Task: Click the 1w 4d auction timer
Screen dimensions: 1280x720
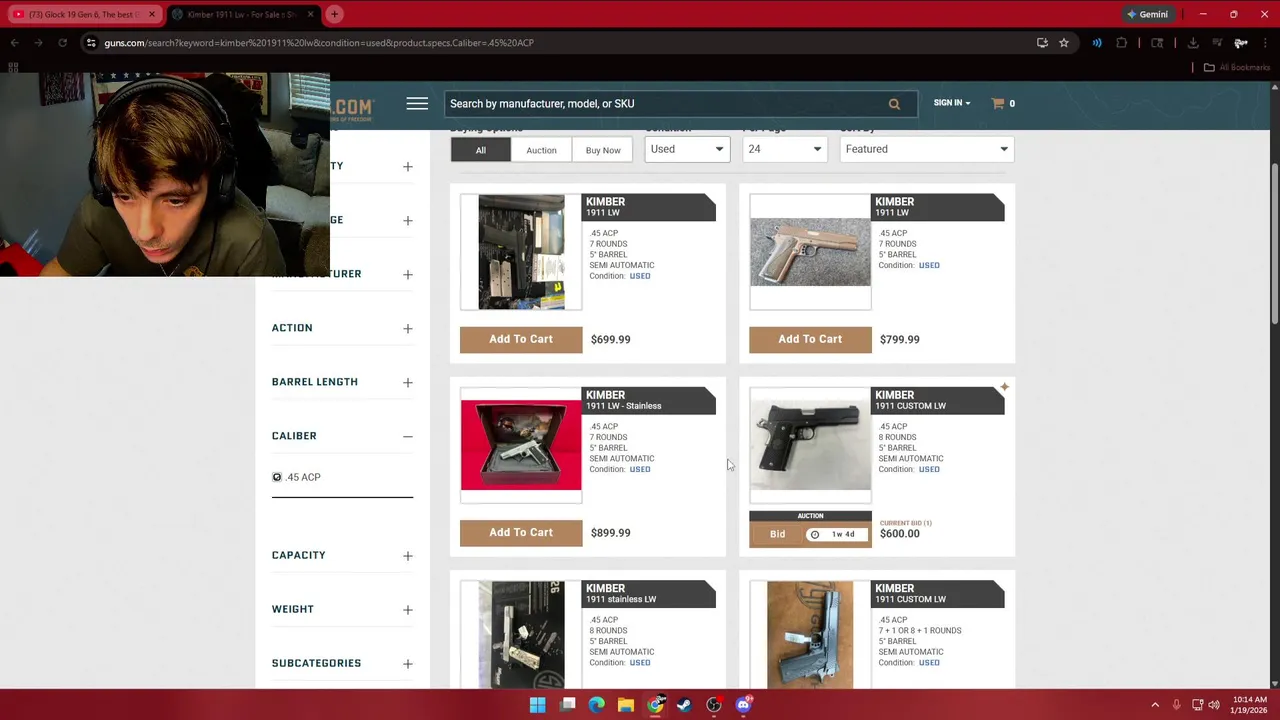Action: point(836,534)
